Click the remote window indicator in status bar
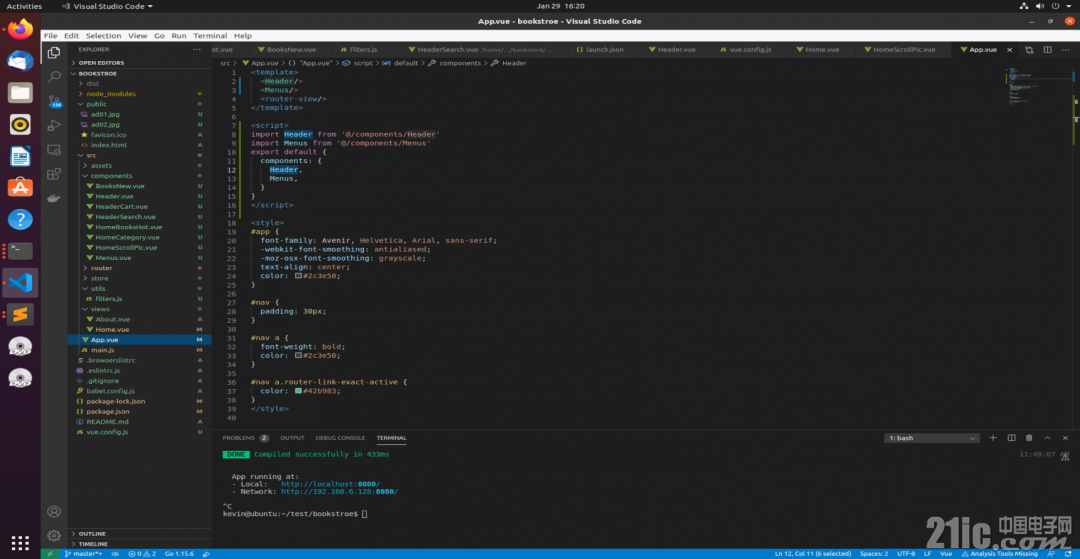1080x559 pixels. pos(50,553)
